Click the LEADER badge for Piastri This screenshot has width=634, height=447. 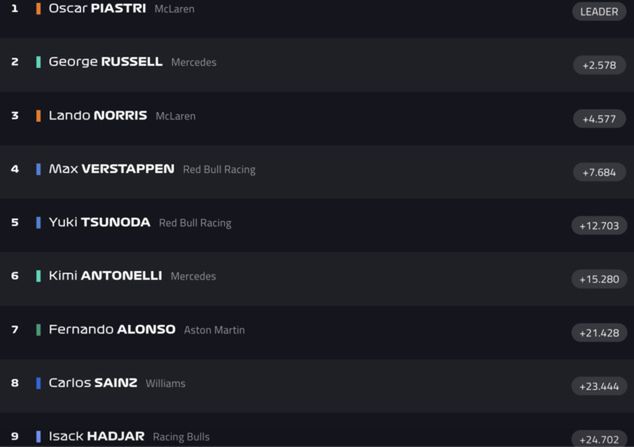[599, 11]
